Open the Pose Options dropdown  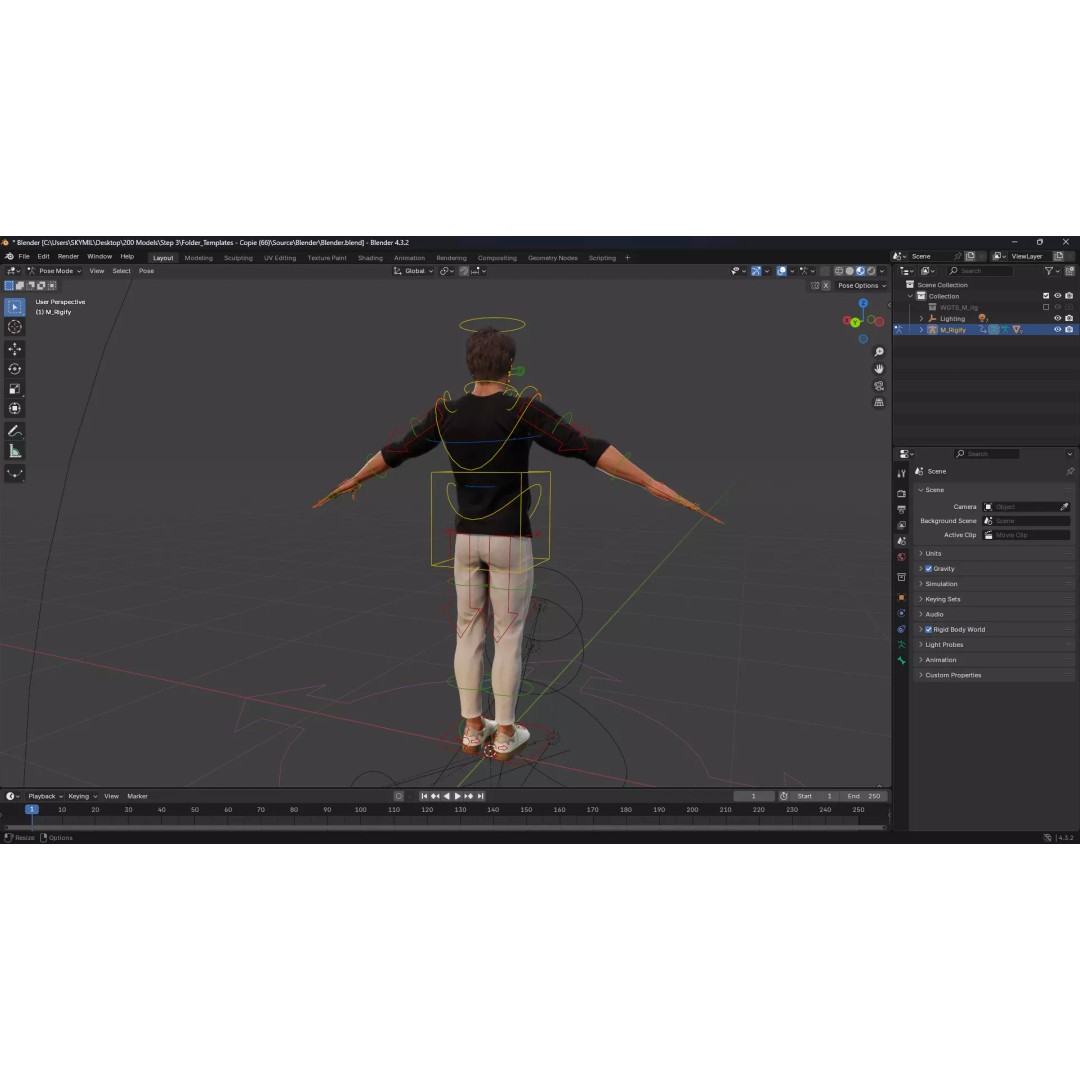(862, 286)
